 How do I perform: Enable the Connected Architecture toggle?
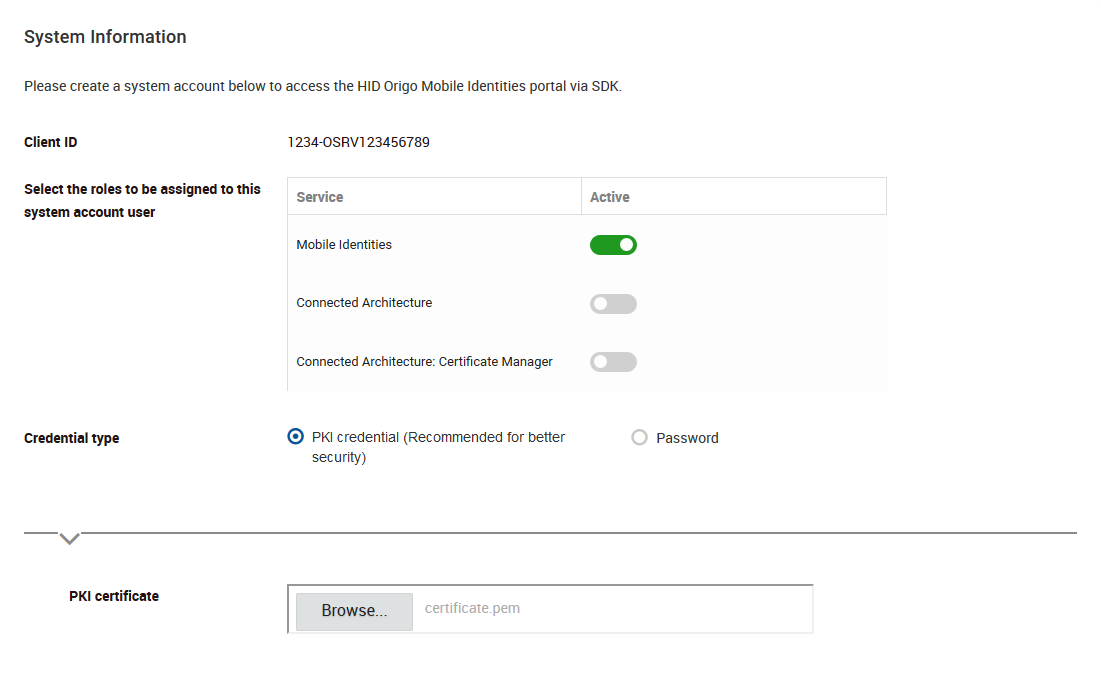coord(613,303)
